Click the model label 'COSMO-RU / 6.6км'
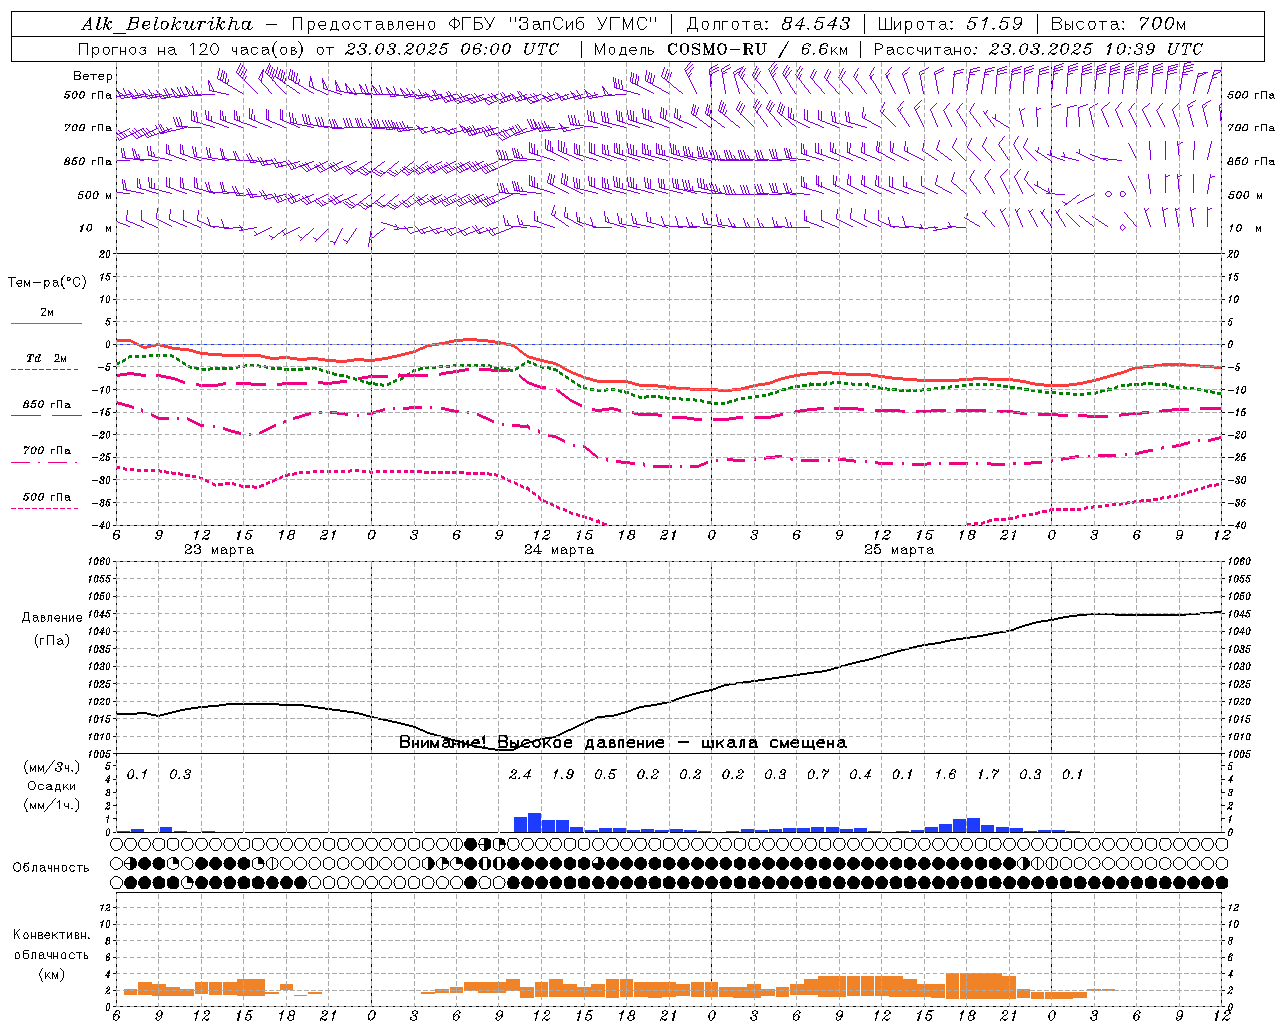 click(x=757, y=49)
